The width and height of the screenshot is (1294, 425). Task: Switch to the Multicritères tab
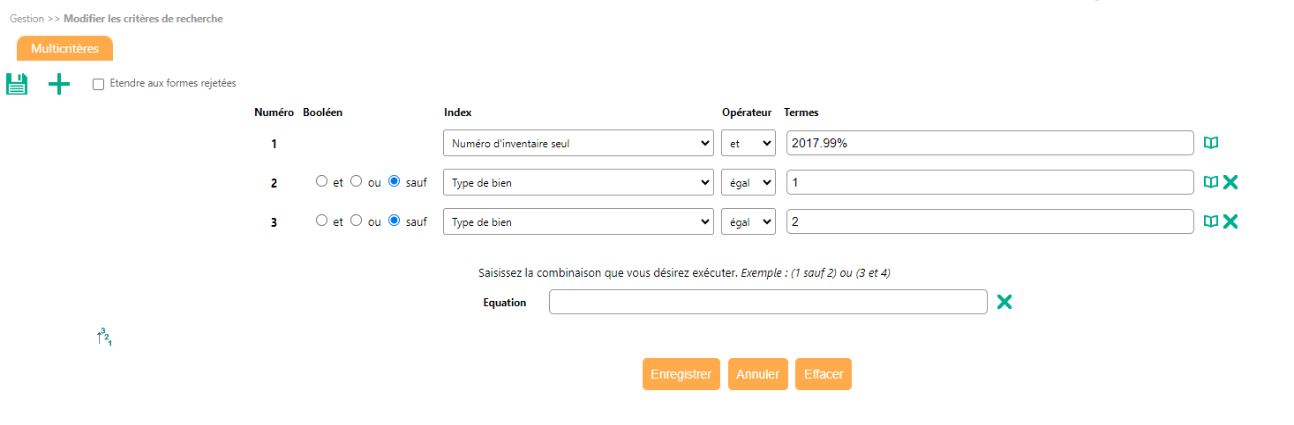[65, 48]
